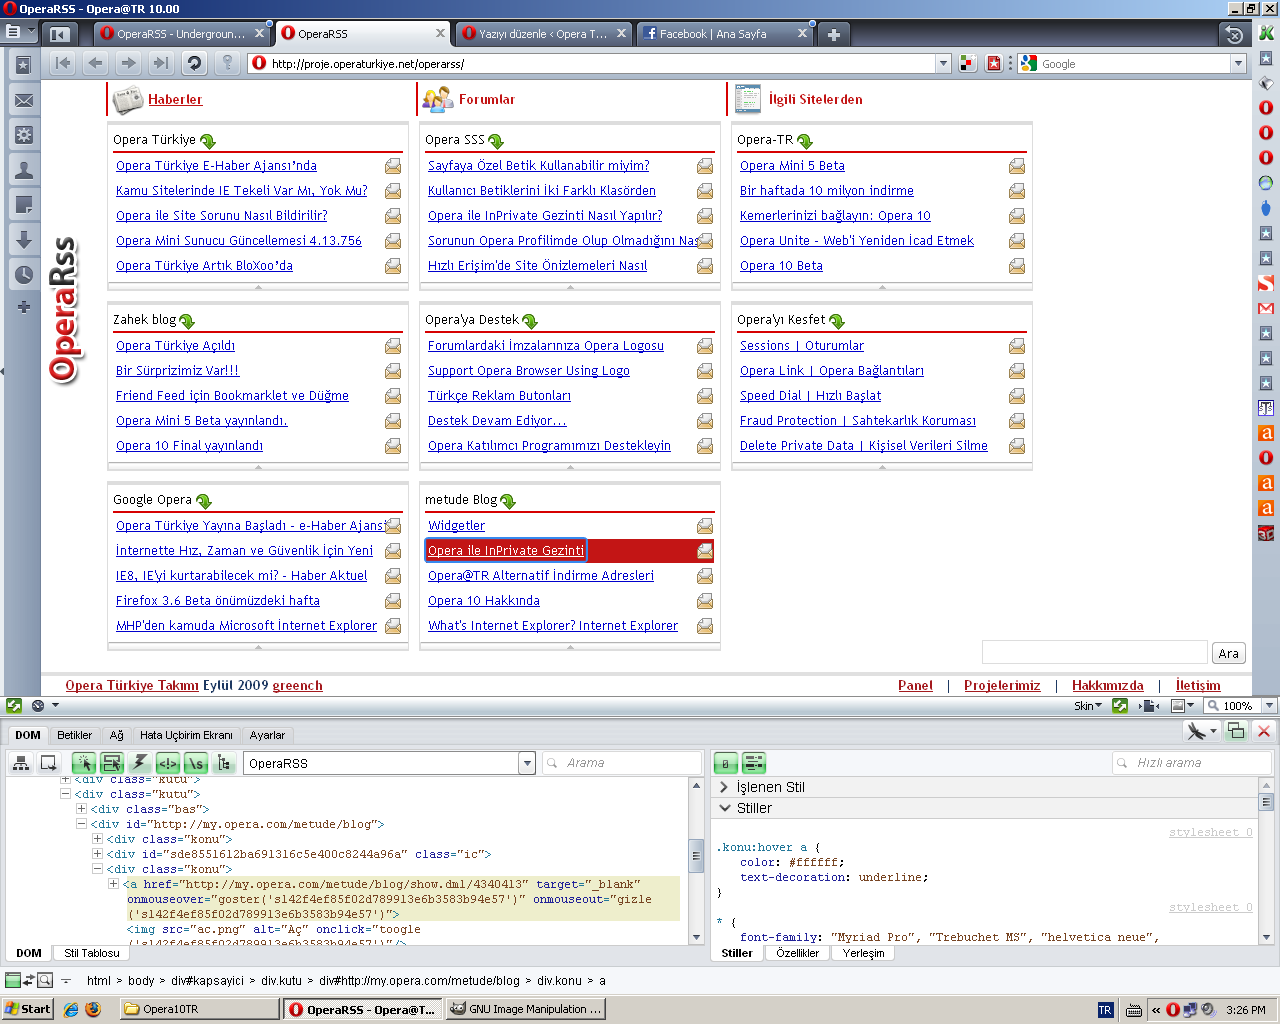The height and width of the screenshot is (1024, 1280).
Task: Click the Windows Start button
Action: click(27, 1009)
